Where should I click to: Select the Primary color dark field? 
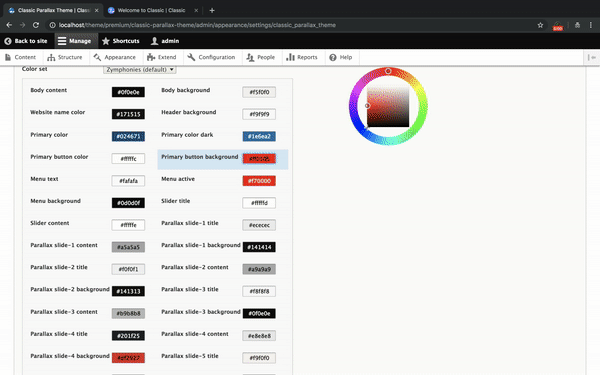tap(259, 136)
